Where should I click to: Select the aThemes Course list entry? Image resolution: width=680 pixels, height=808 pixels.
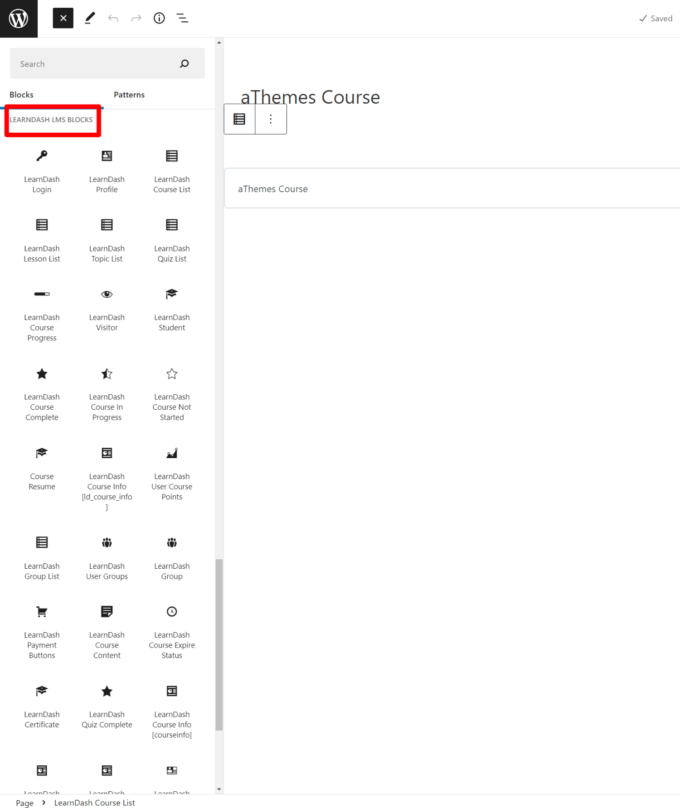click(452, 189)
